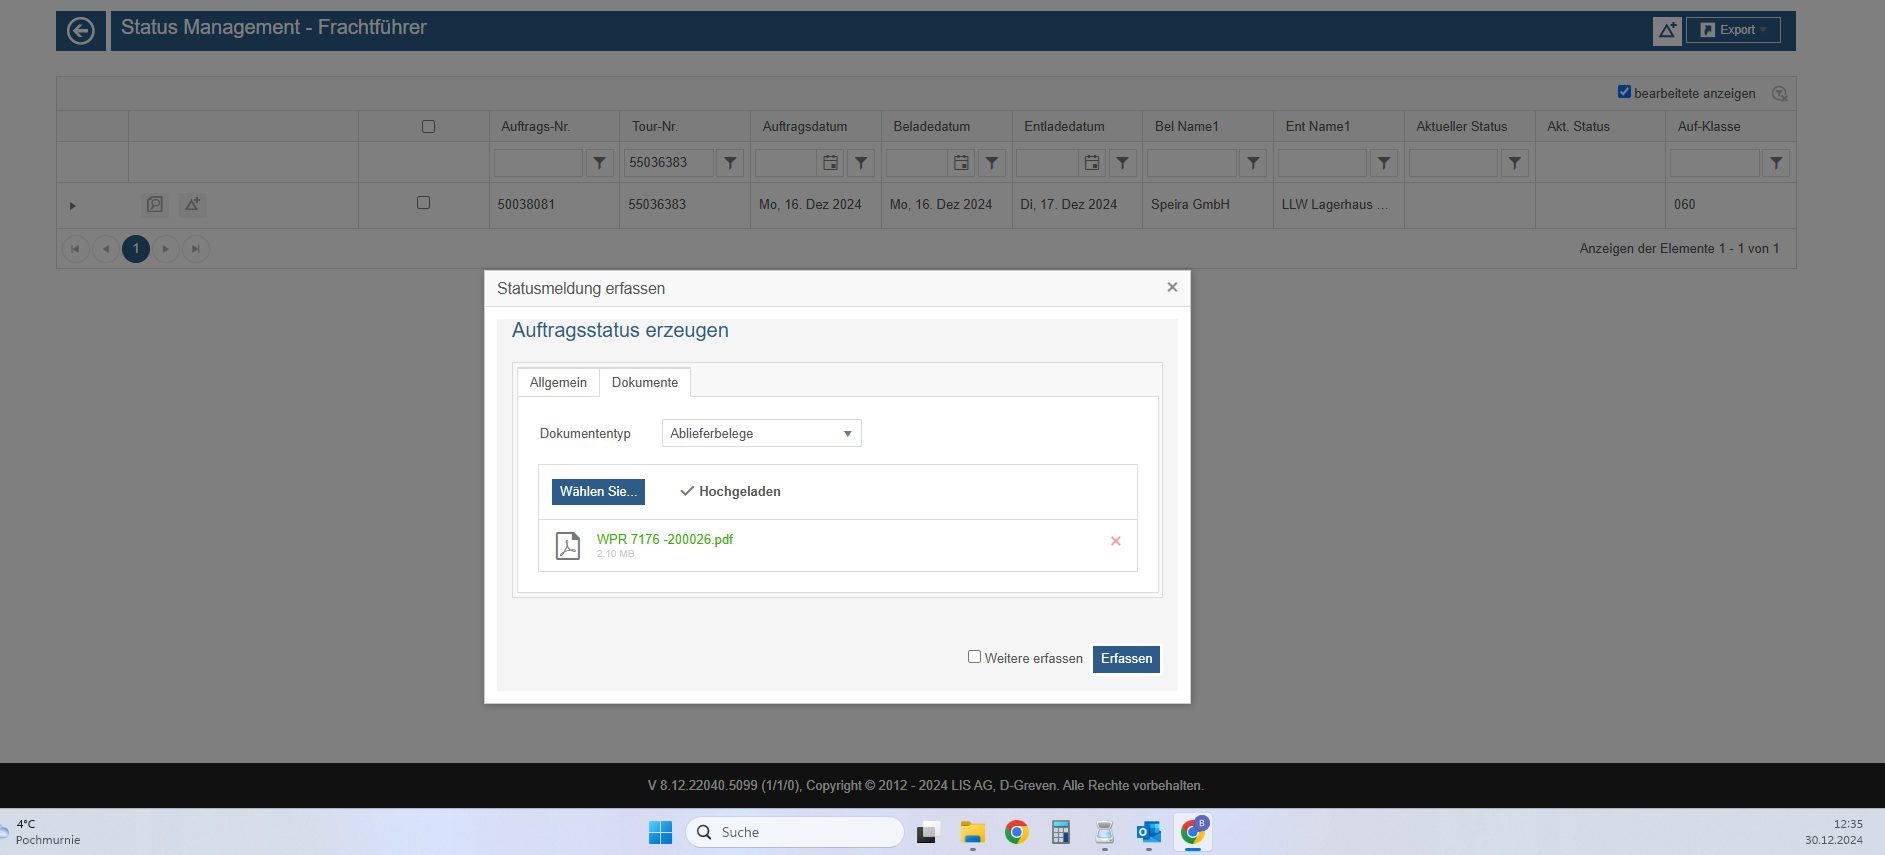This screenshot has width=1885, height=855.
Task: Open the filter icon for Aktueller Status
Action: pyautogui.click(x=1515, y=163)
